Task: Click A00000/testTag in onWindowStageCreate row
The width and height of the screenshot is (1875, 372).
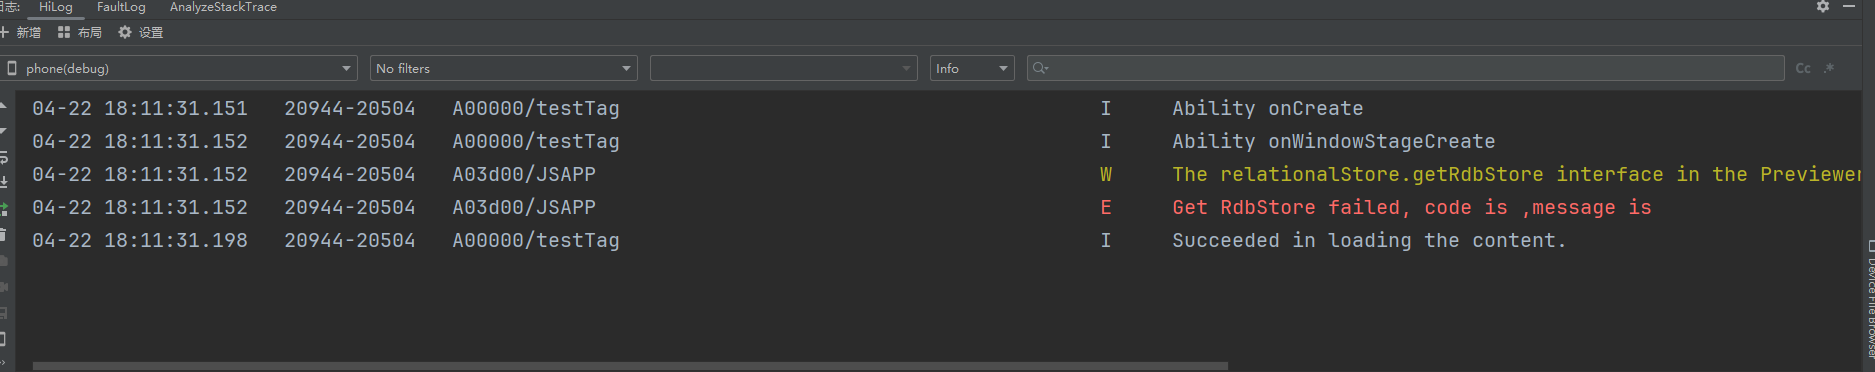Action: pos(536,141)
